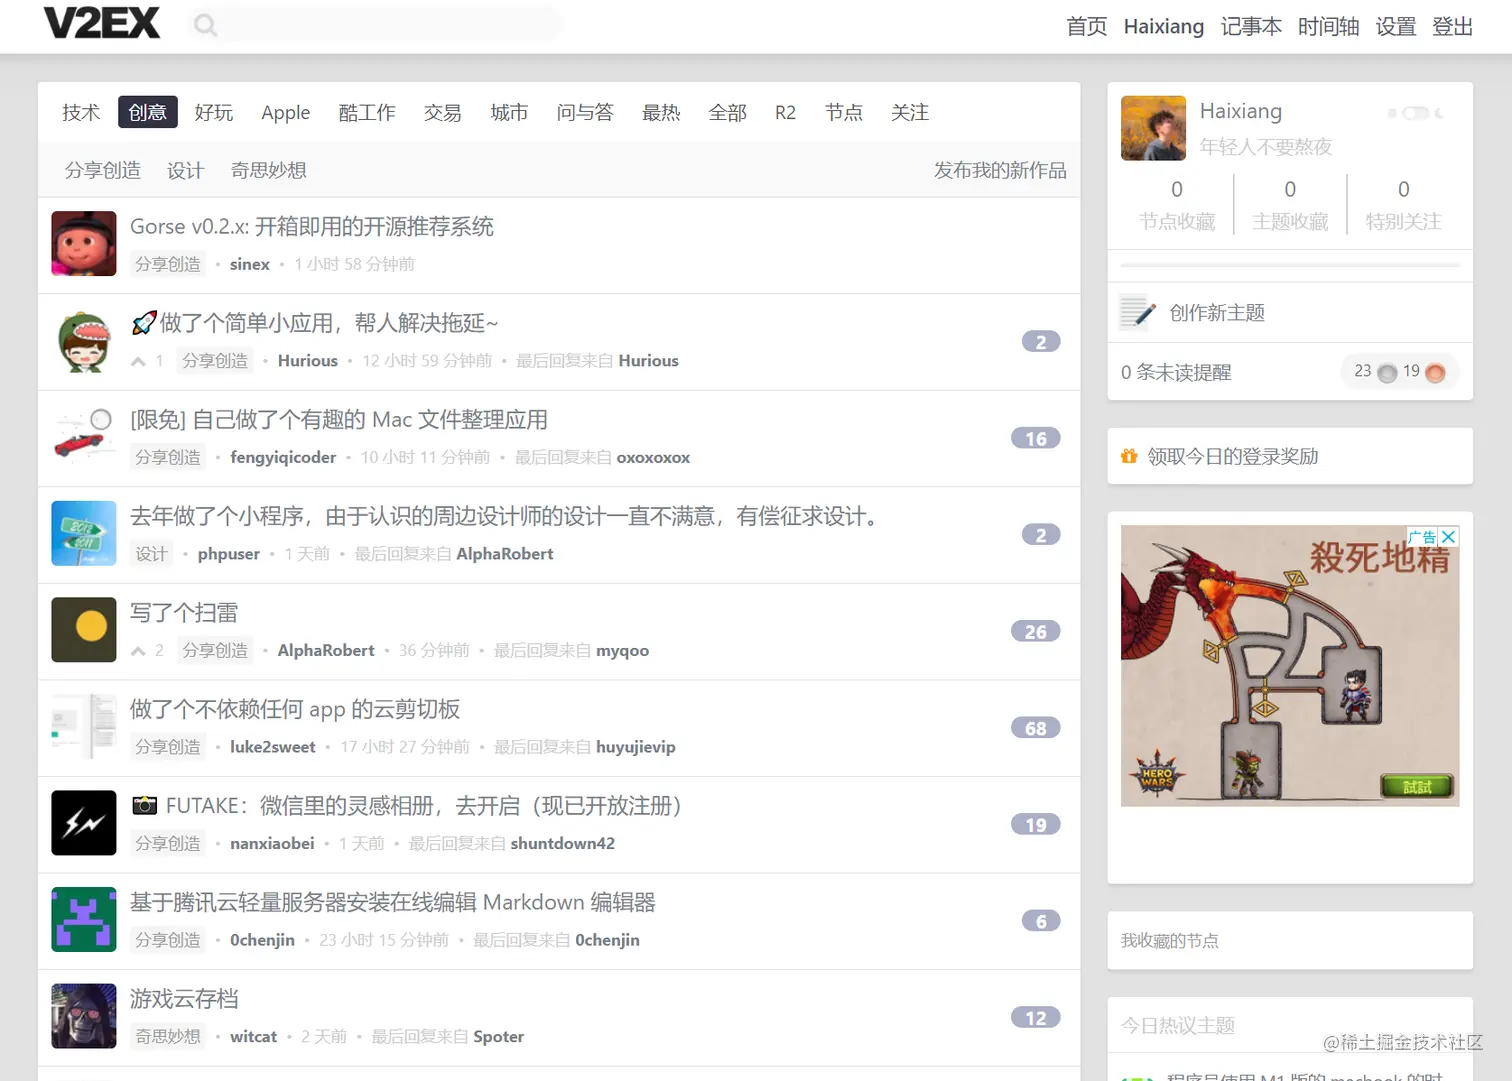The width and height of the screenshot is (1512, 1081).
Task: Select the 问与答 tab
Action: tap(585, 112)
